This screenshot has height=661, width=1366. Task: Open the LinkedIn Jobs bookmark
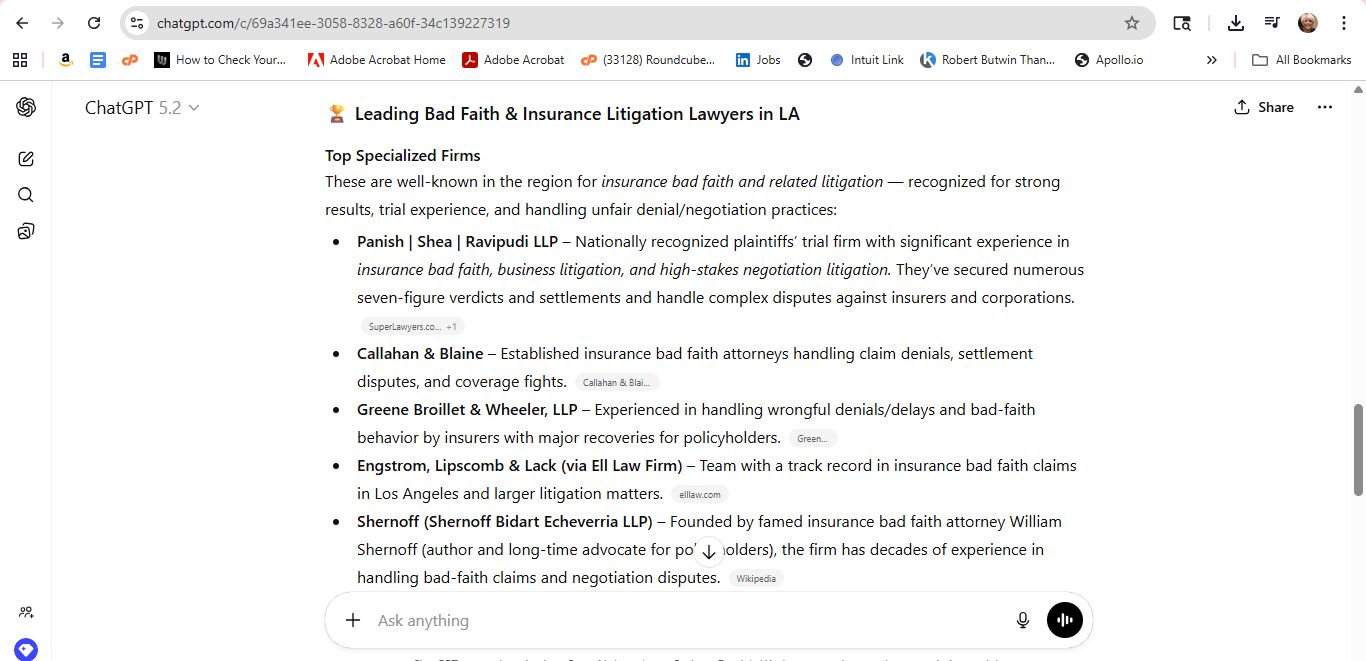[x=758, y=60]
